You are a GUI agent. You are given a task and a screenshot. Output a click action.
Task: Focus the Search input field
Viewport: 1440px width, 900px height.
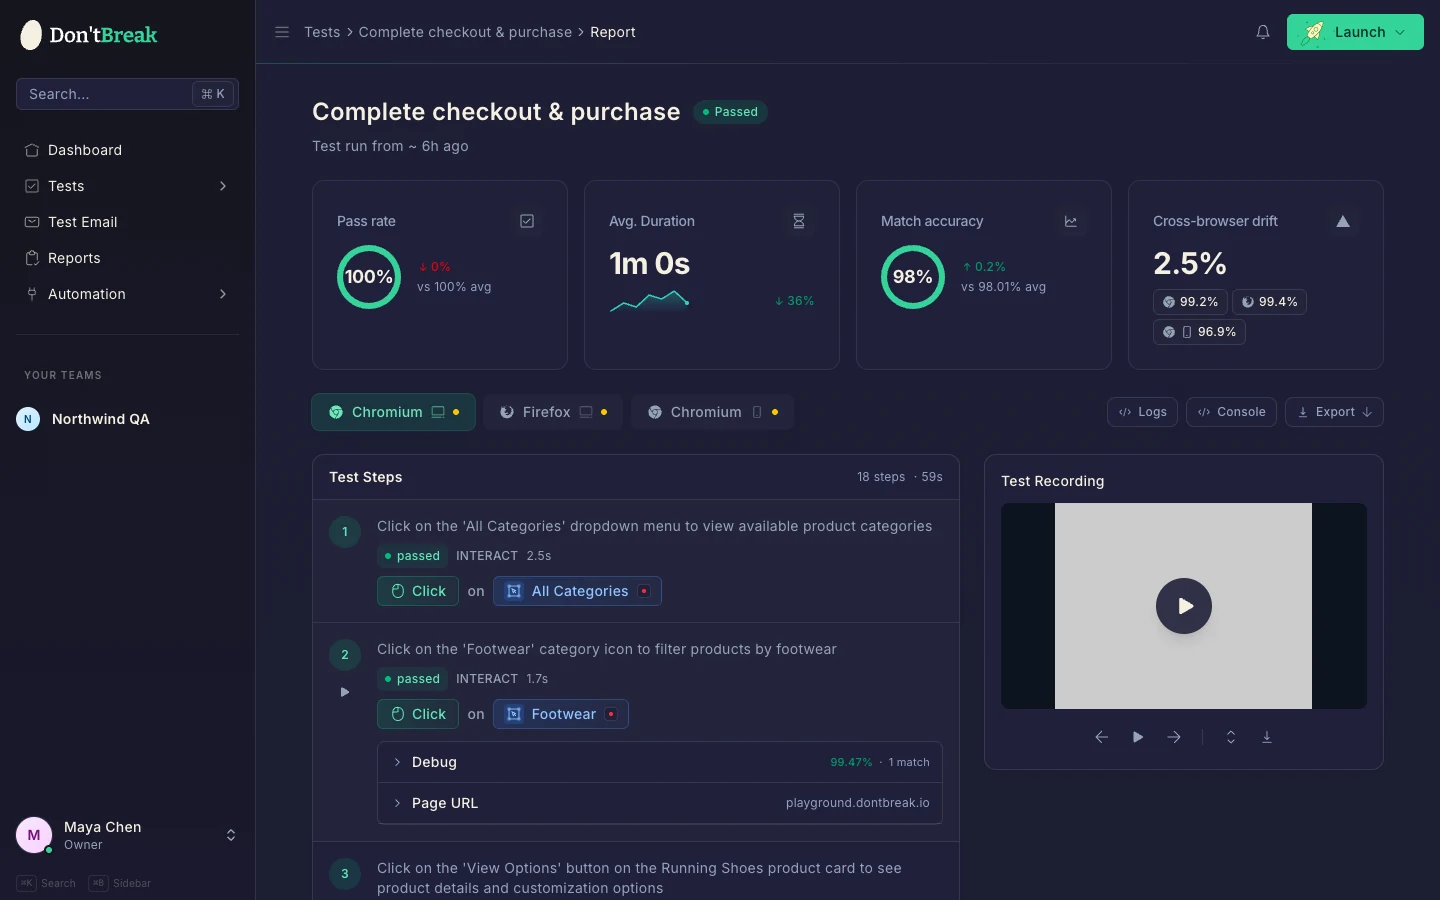[127, 94]
